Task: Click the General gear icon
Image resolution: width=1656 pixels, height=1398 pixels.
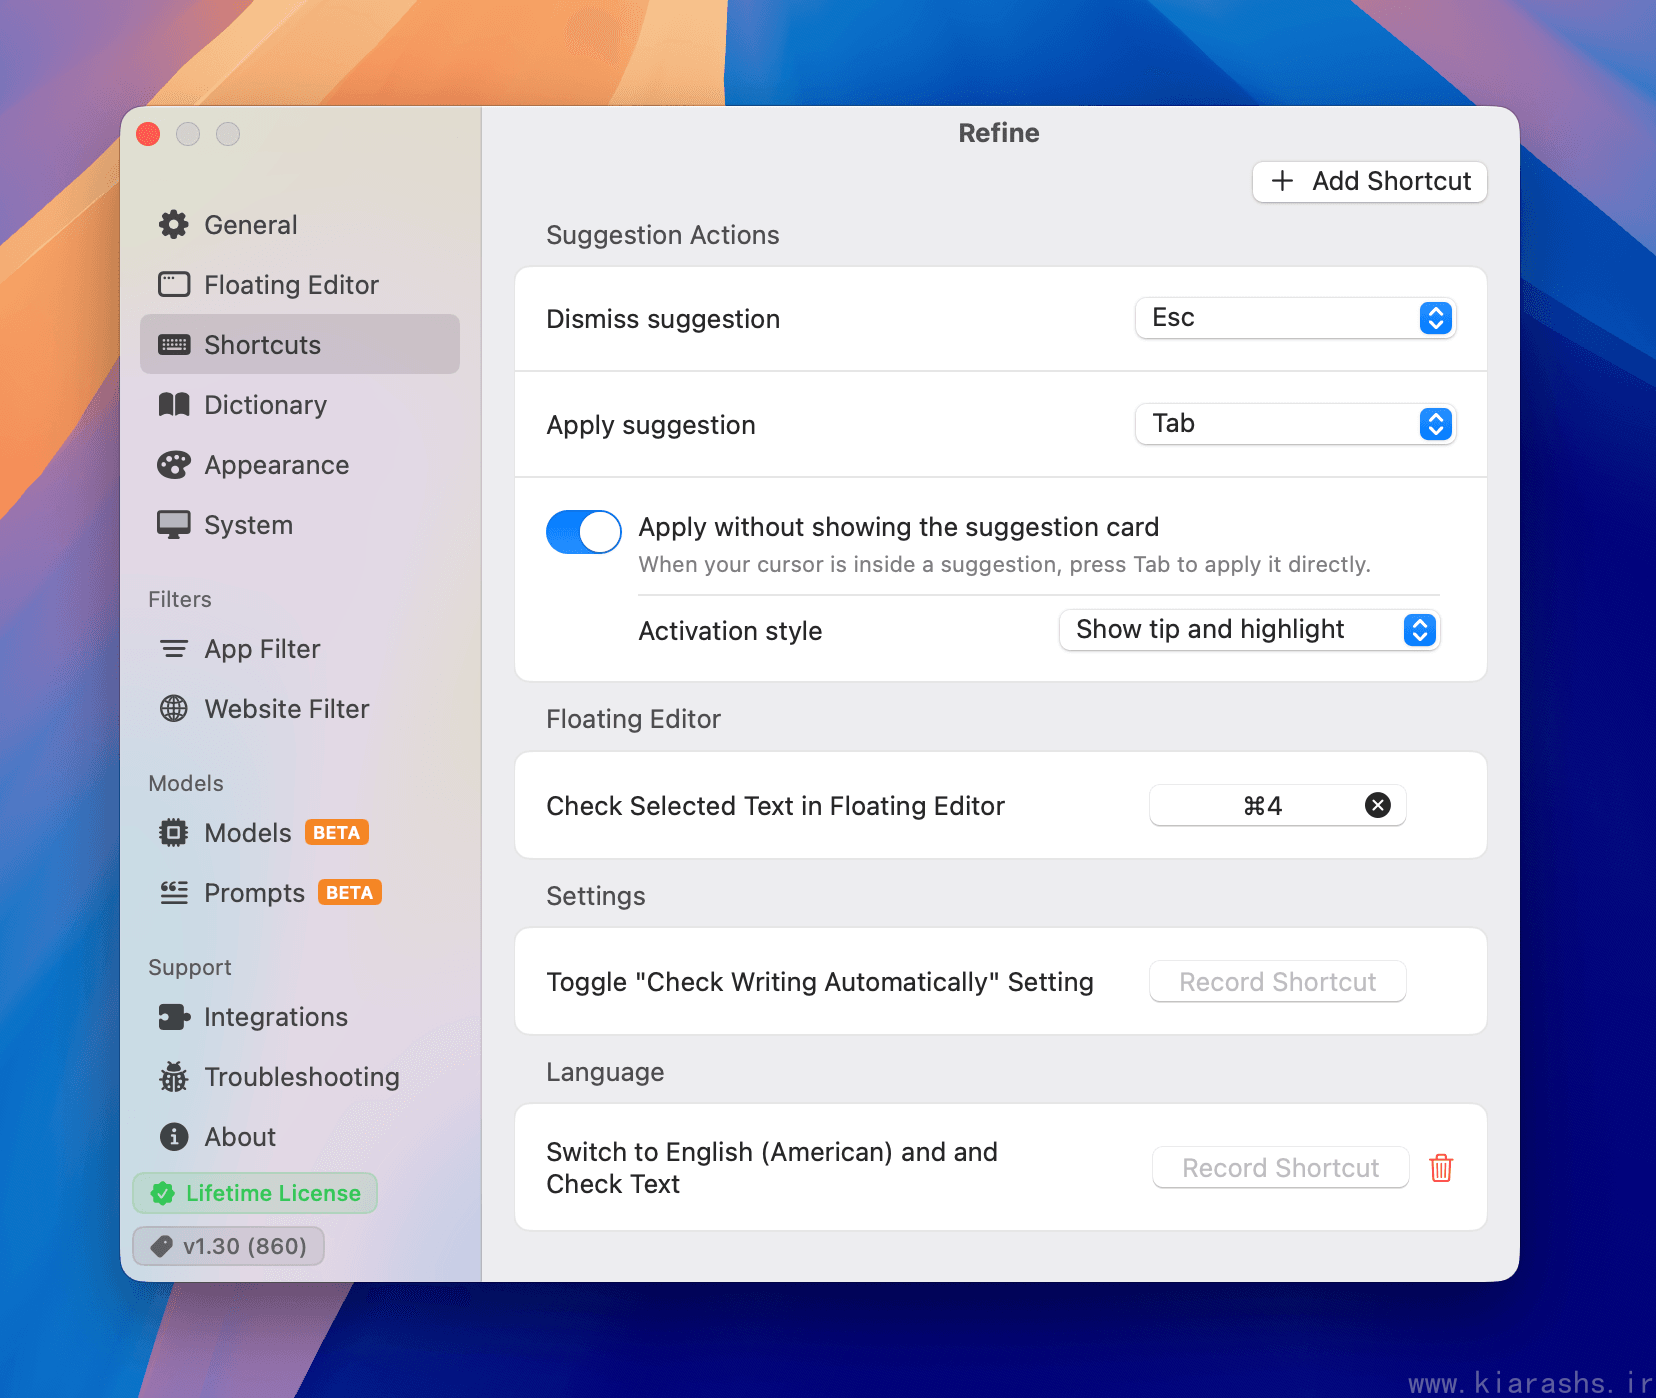Action: point(174,225)
